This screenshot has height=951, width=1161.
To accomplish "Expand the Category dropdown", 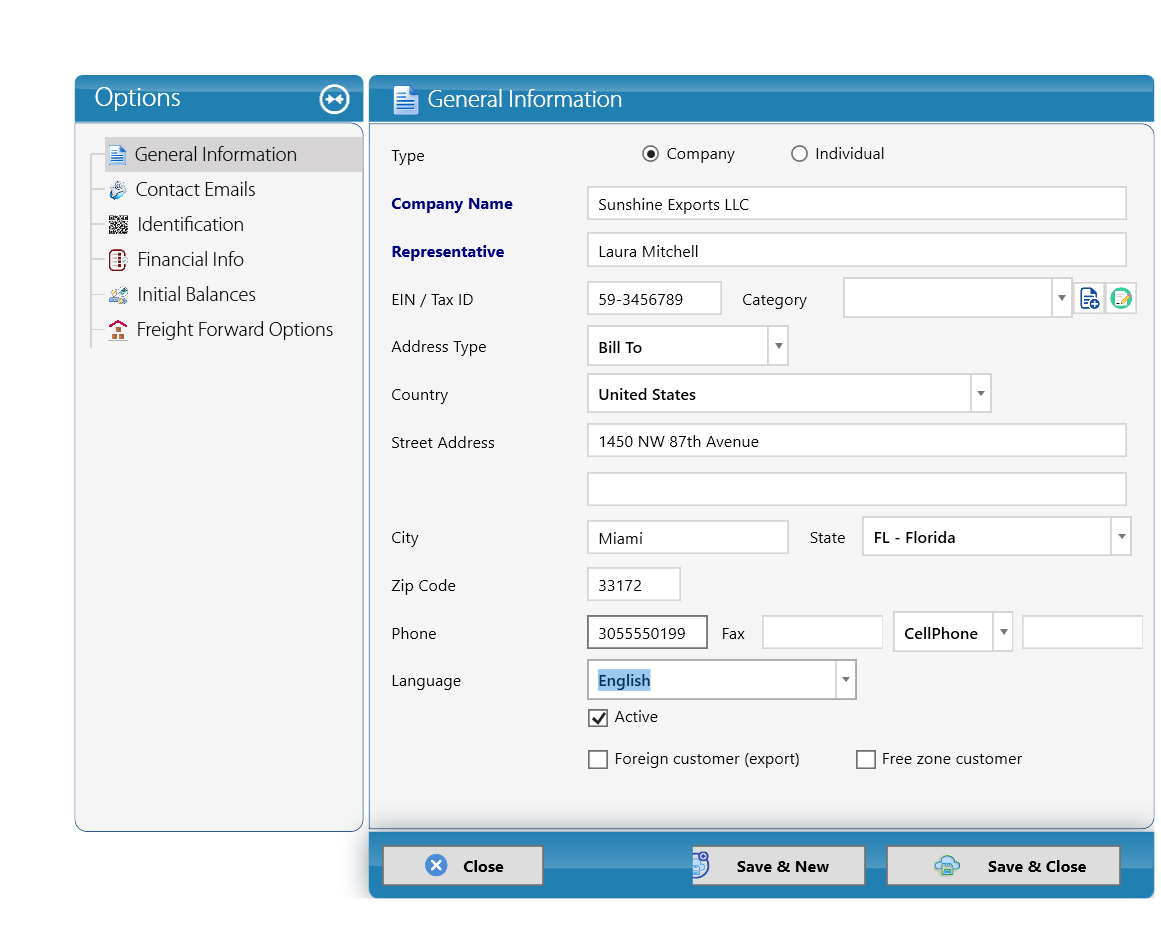I will coord(1062,298).
